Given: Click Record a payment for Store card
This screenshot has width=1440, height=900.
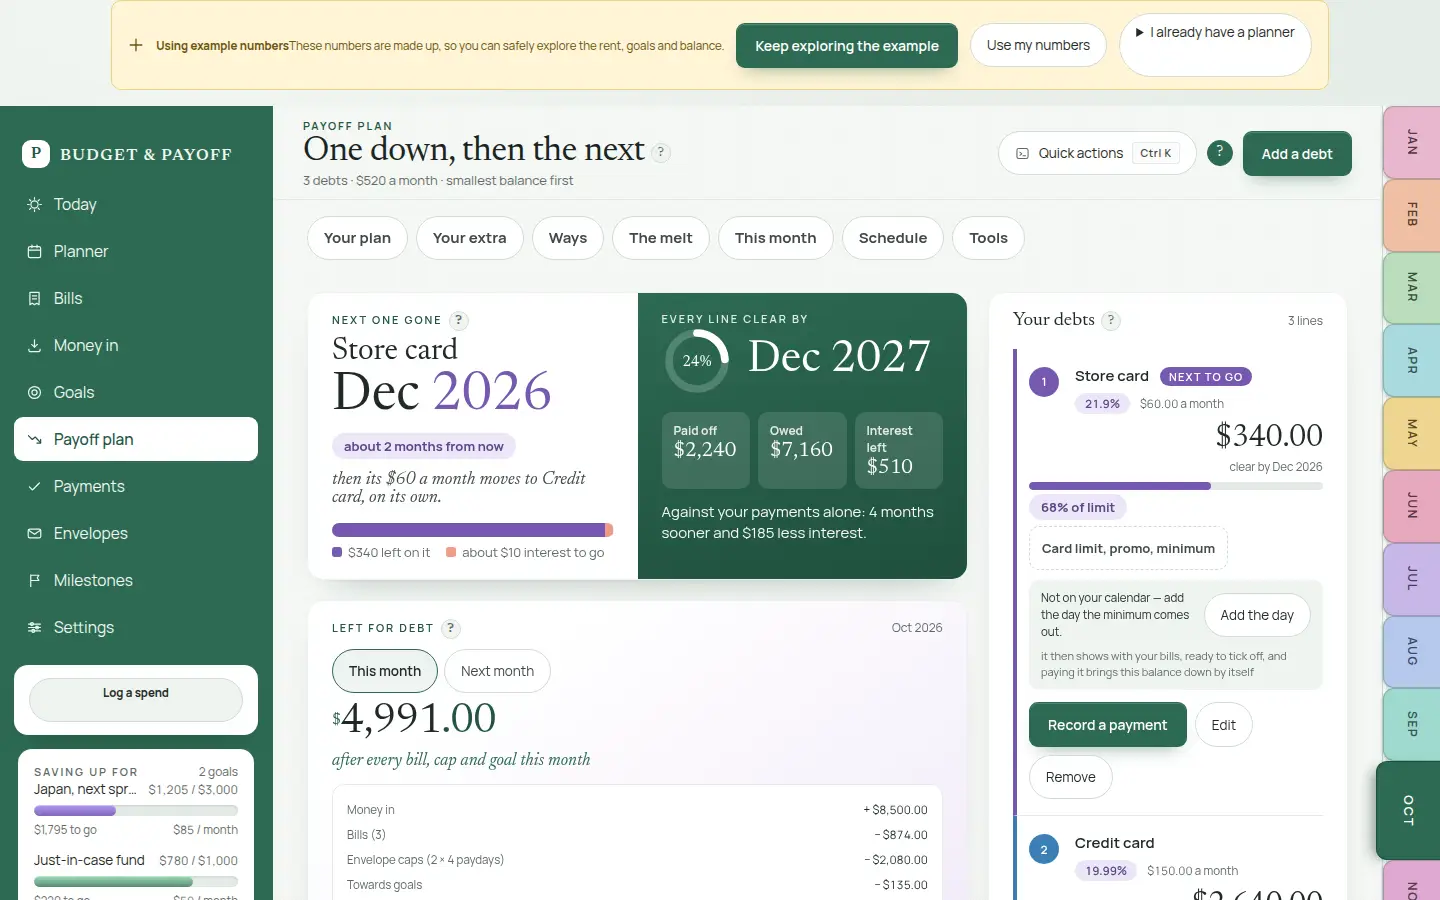Looking at the screenshot, I should point(1108,725).
